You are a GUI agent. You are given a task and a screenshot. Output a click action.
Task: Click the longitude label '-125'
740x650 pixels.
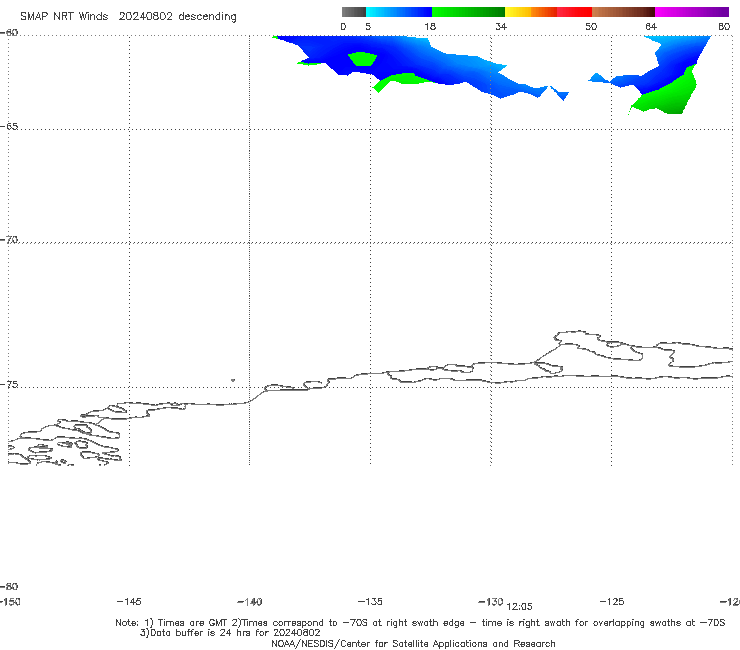pyautogui.click(x=612, y=601)
